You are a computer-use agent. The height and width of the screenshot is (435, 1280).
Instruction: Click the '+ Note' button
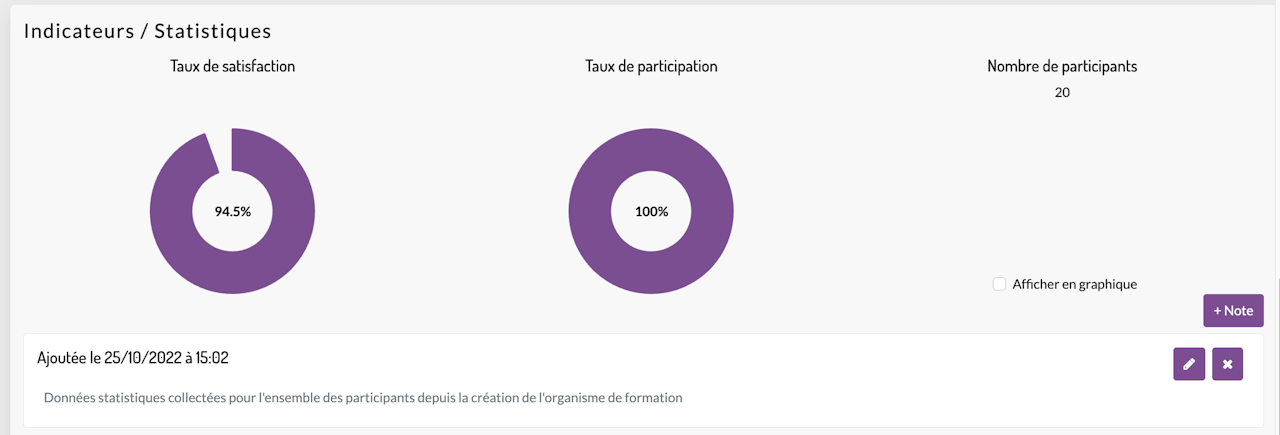click(x=1233, y=310)
